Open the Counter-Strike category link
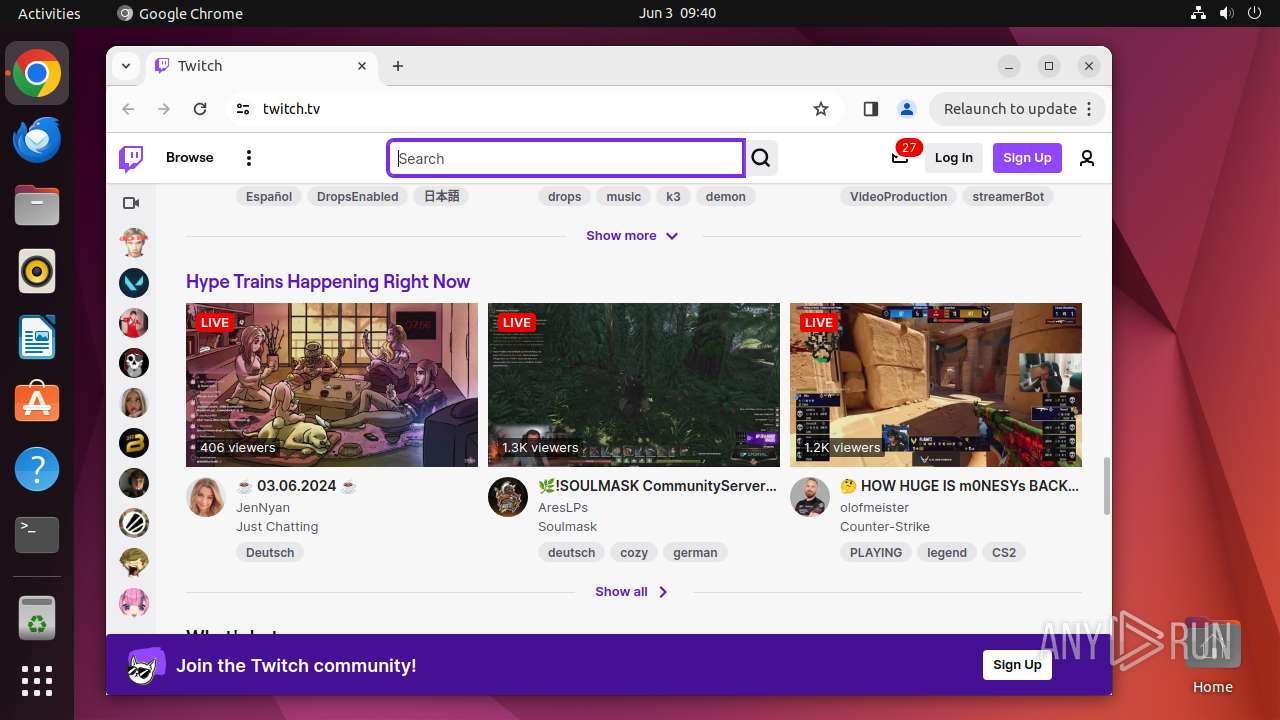 (885, 527)
